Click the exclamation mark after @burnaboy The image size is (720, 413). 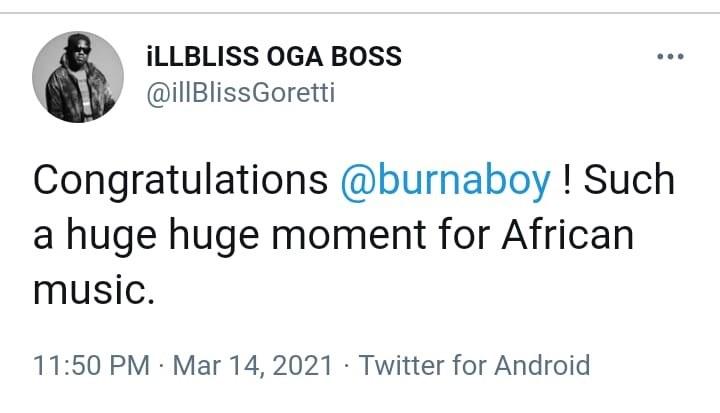(x=567, y=181)
